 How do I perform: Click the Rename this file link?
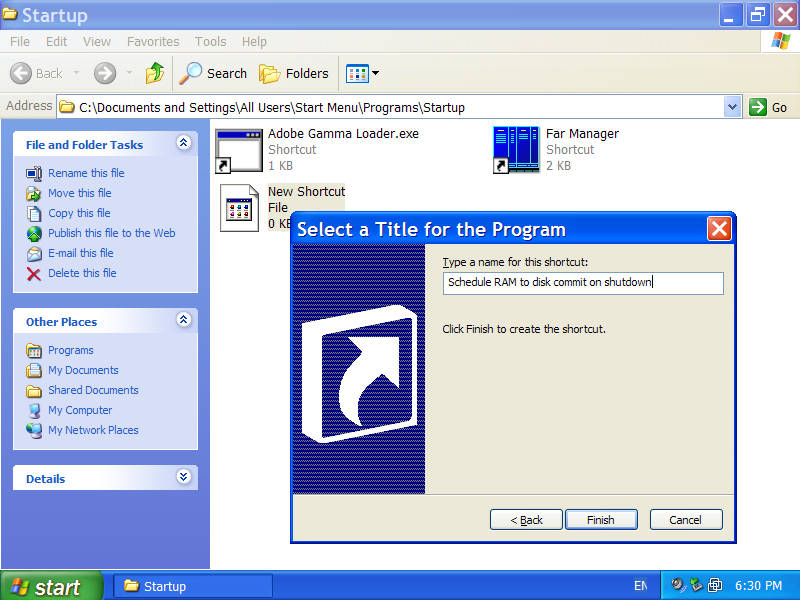tap(86, 173)
